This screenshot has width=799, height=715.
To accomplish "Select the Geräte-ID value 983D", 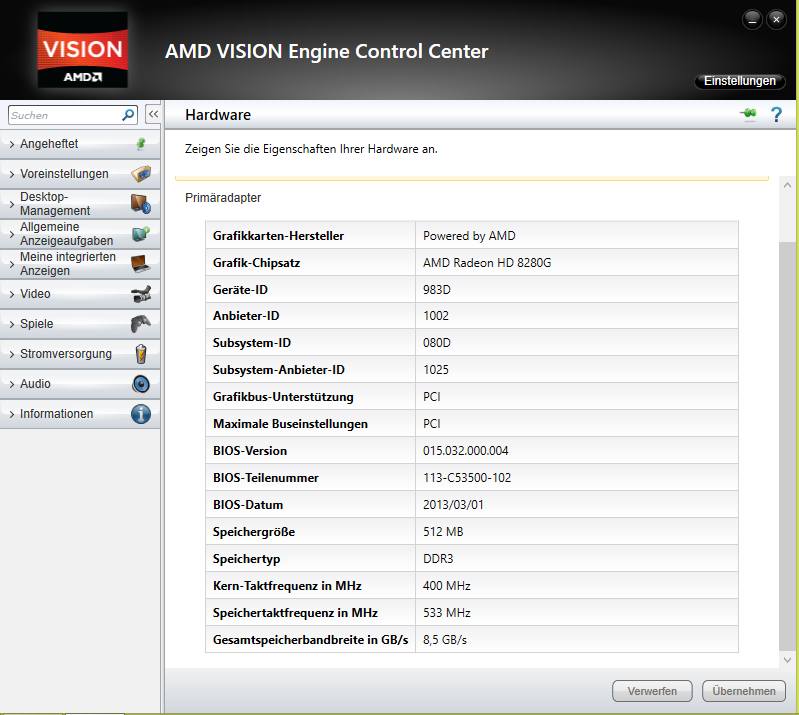I will point(437,290).
